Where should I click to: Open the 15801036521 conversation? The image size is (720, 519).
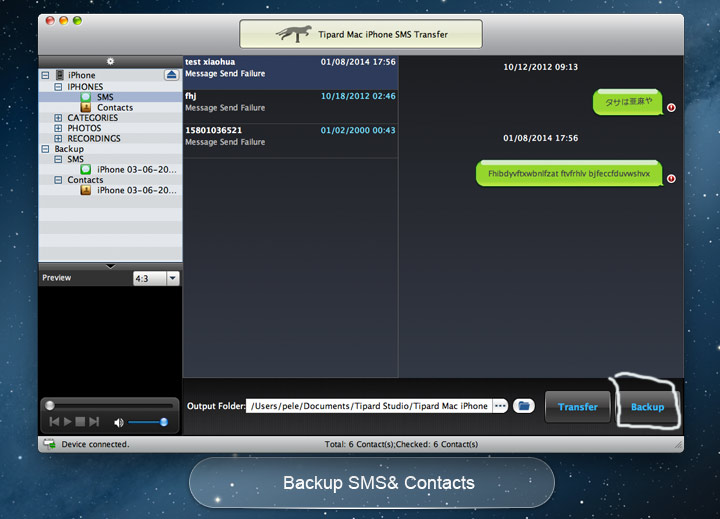[290, 141]
